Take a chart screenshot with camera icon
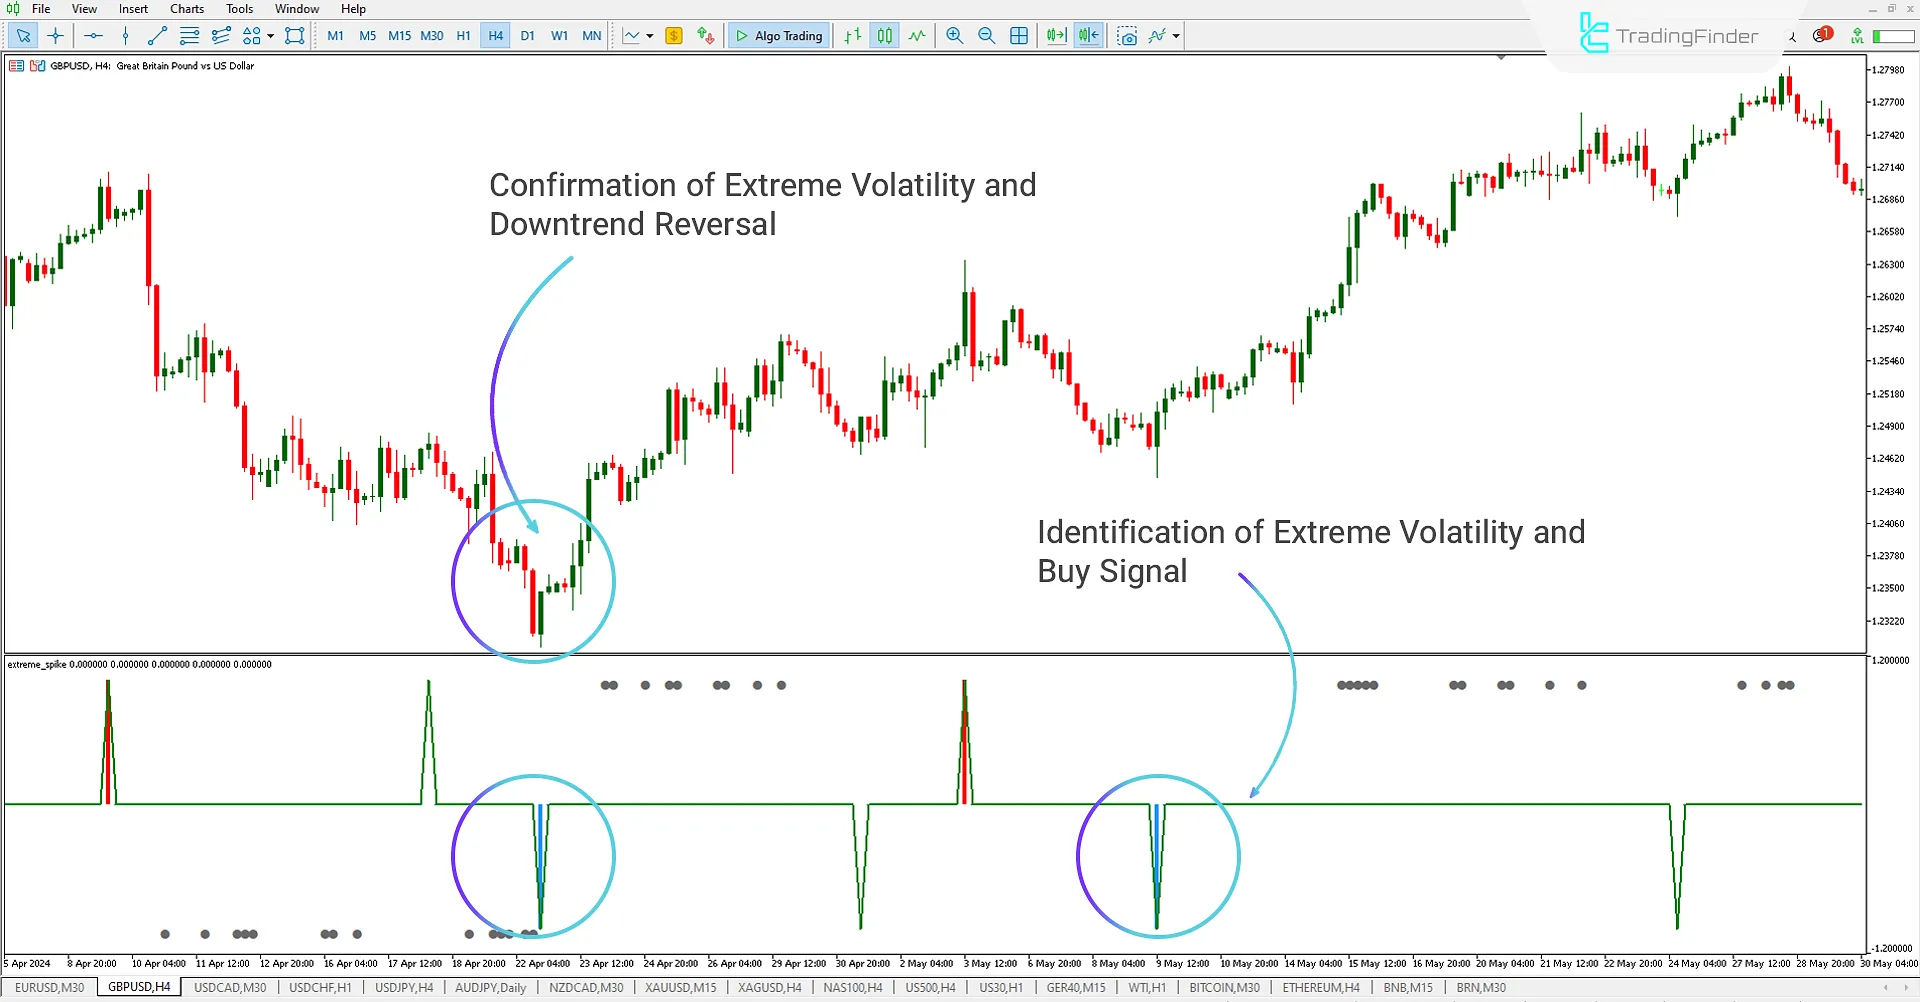 (1127, 36)
